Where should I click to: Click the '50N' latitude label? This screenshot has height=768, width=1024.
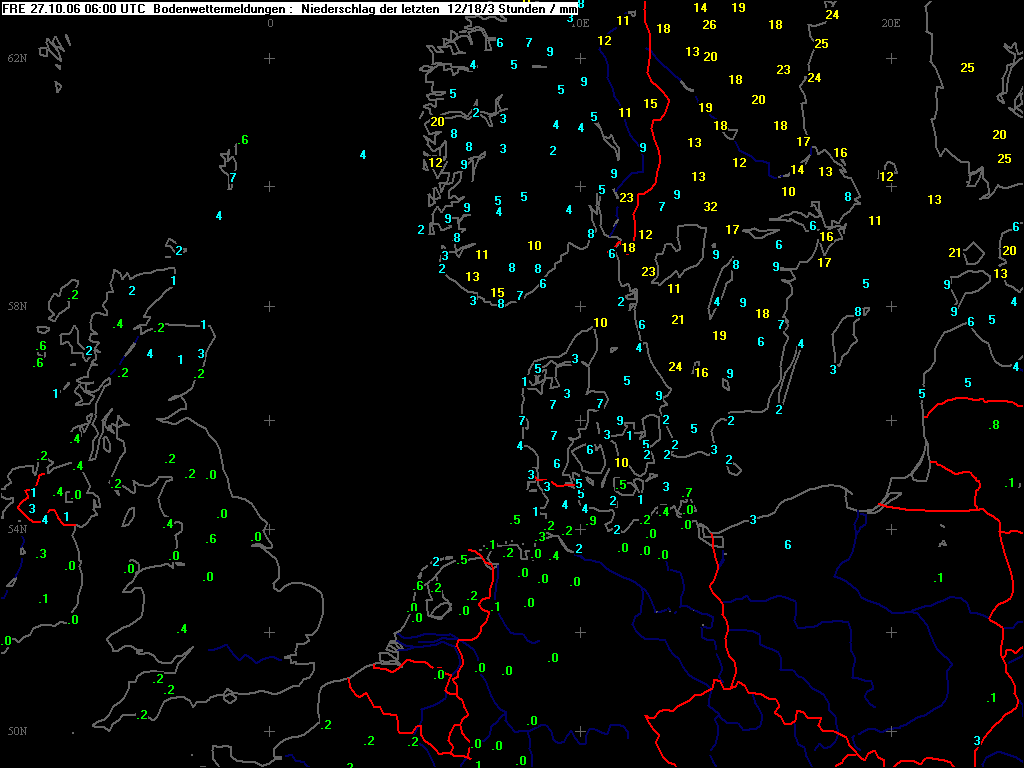18,731
